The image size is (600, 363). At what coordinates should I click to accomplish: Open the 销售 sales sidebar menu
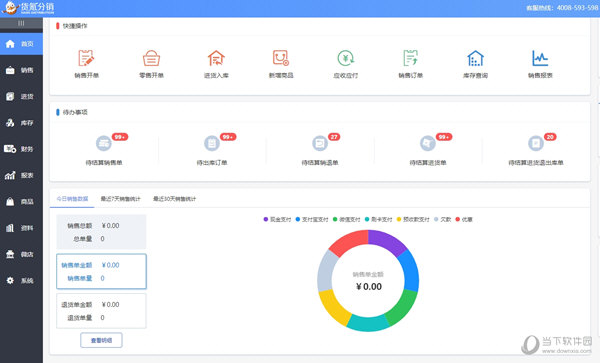21,70
